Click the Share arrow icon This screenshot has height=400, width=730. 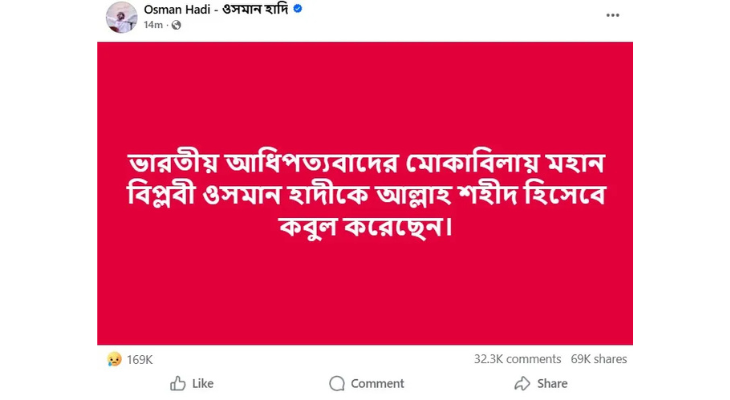(521, 383)
